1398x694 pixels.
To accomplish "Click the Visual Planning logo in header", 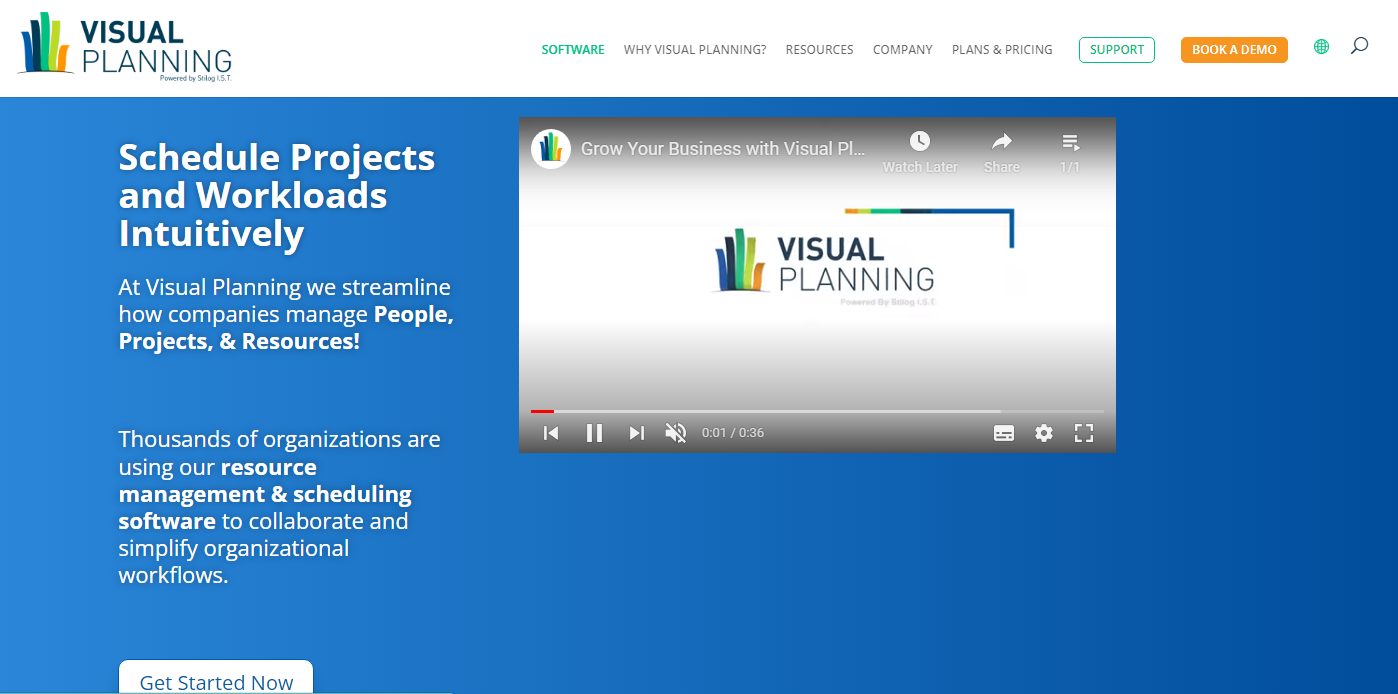I will point(125,47).
